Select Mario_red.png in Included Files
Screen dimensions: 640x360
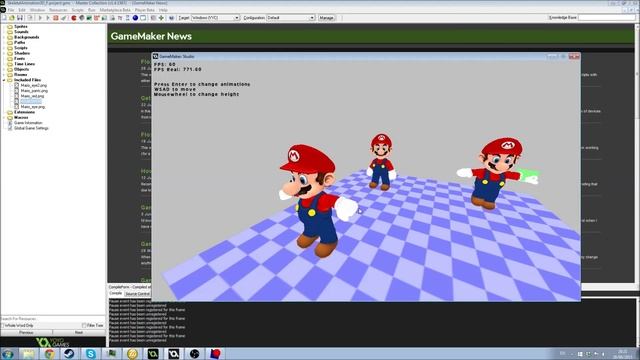point(32,96)
